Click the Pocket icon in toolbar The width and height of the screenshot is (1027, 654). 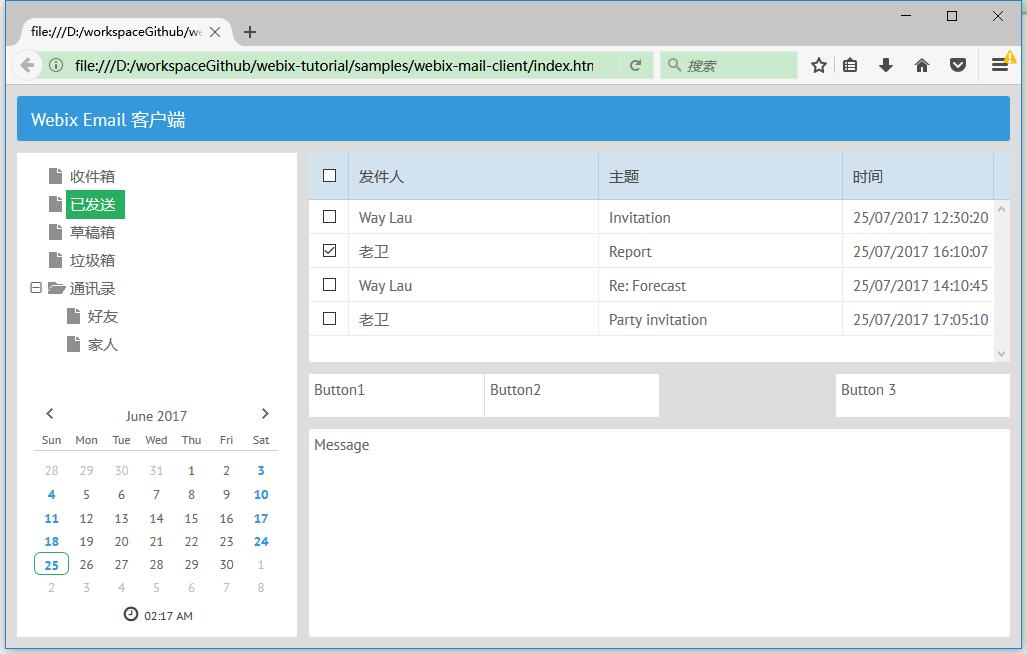pyautogui.click(x=958, y=65)
